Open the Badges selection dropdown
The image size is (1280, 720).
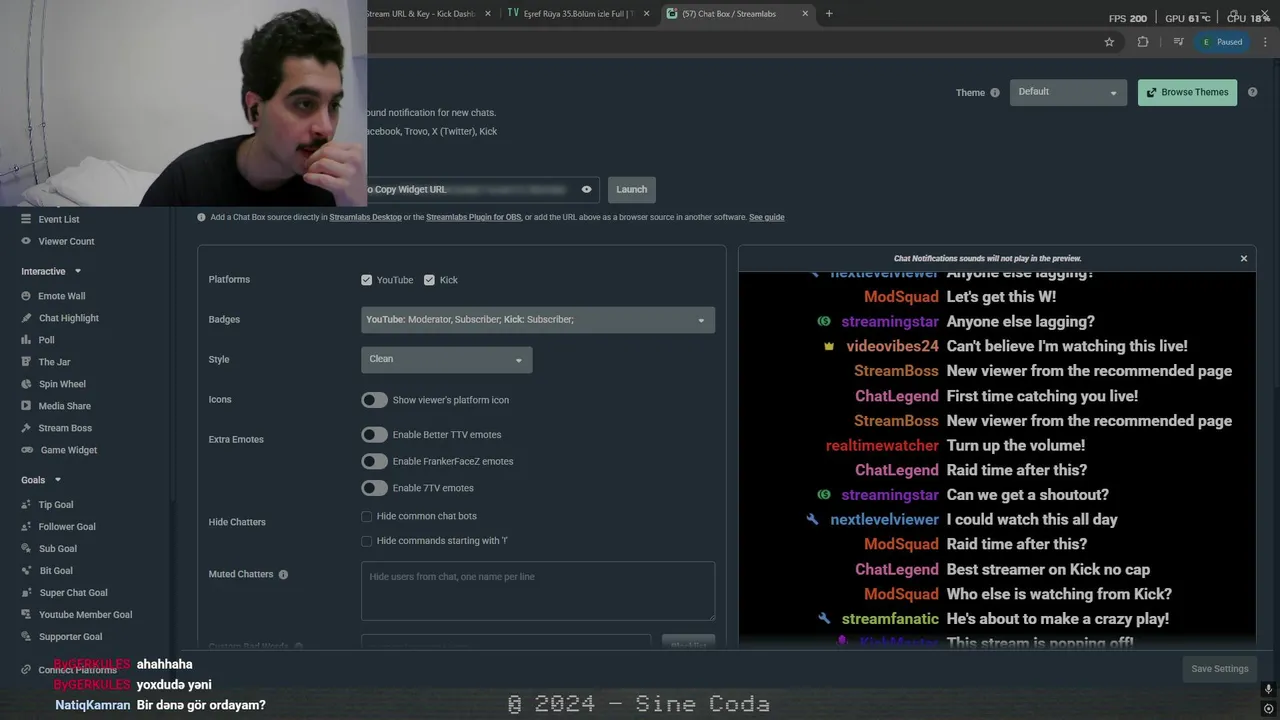[x=538, y=320]
